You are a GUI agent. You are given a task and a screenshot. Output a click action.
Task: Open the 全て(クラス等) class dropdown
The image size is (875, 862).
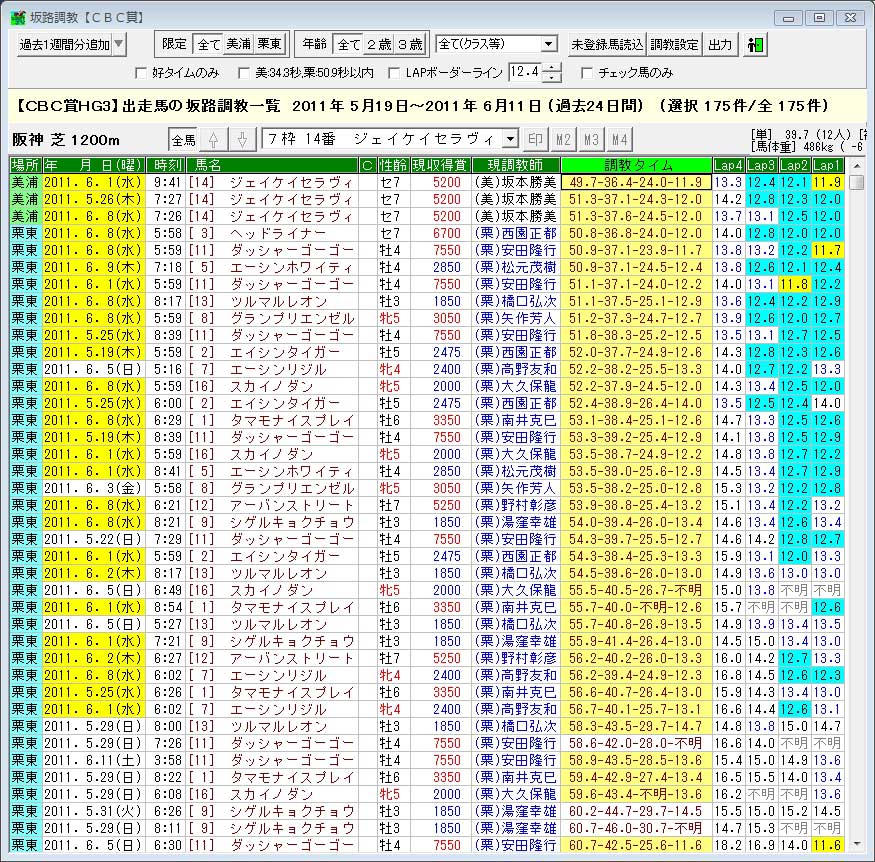(x=497, y=45)
